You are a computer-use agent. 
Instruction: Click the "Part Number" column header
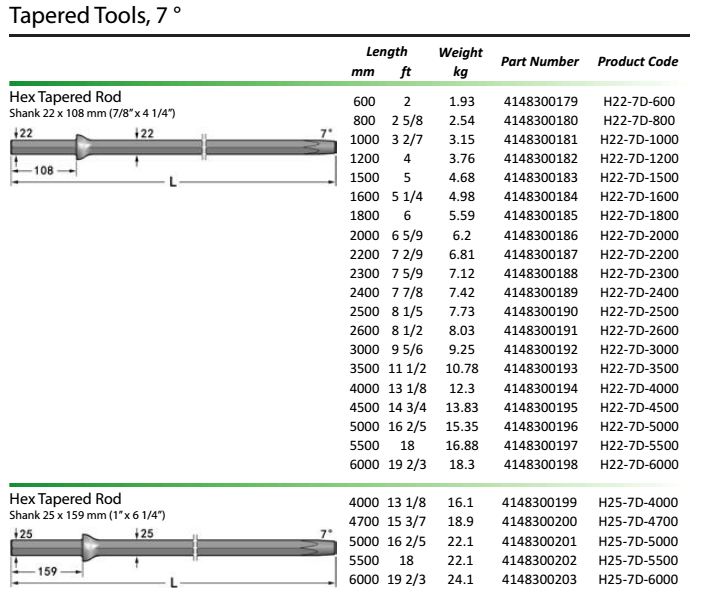[x=539, y=62]
